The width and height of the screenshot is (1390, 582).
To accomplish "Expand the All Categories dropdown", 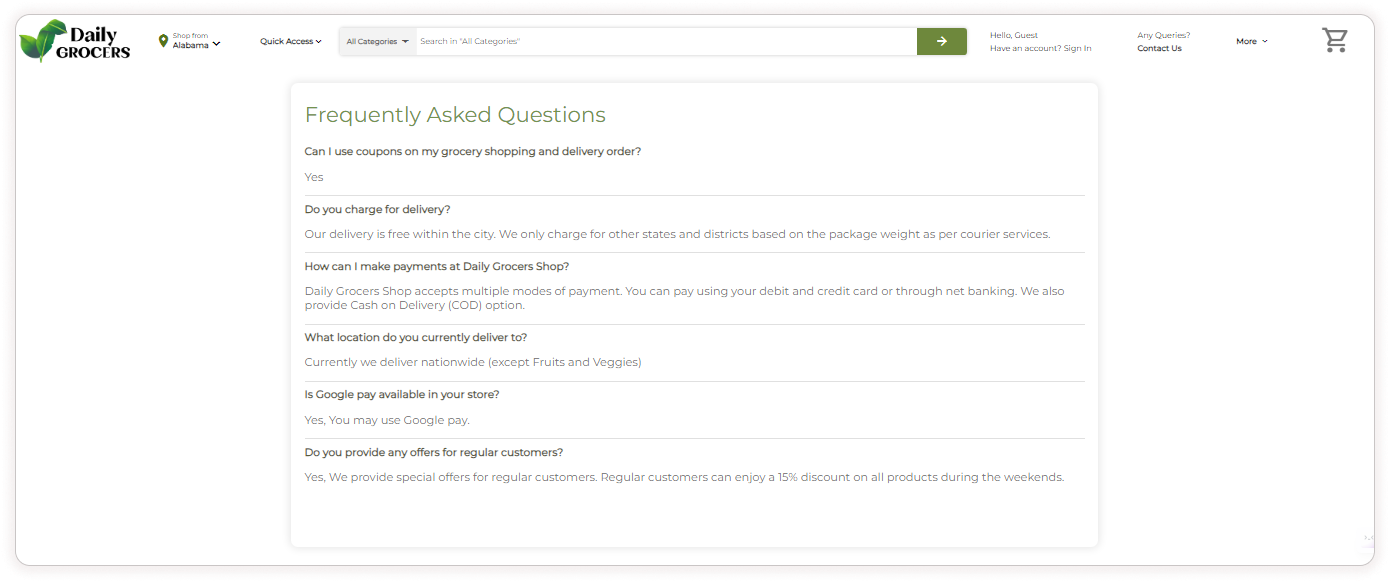I will [x=377, y=41].
